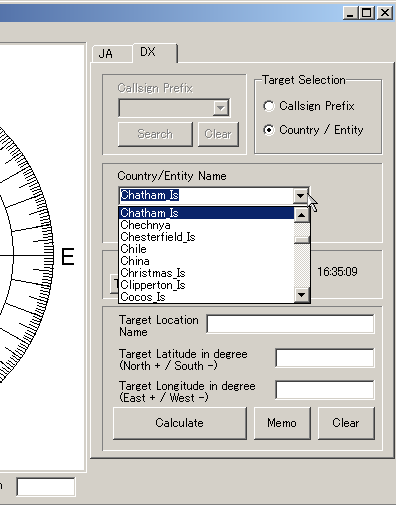Select Cocos_Is at the list bottom

206,297
